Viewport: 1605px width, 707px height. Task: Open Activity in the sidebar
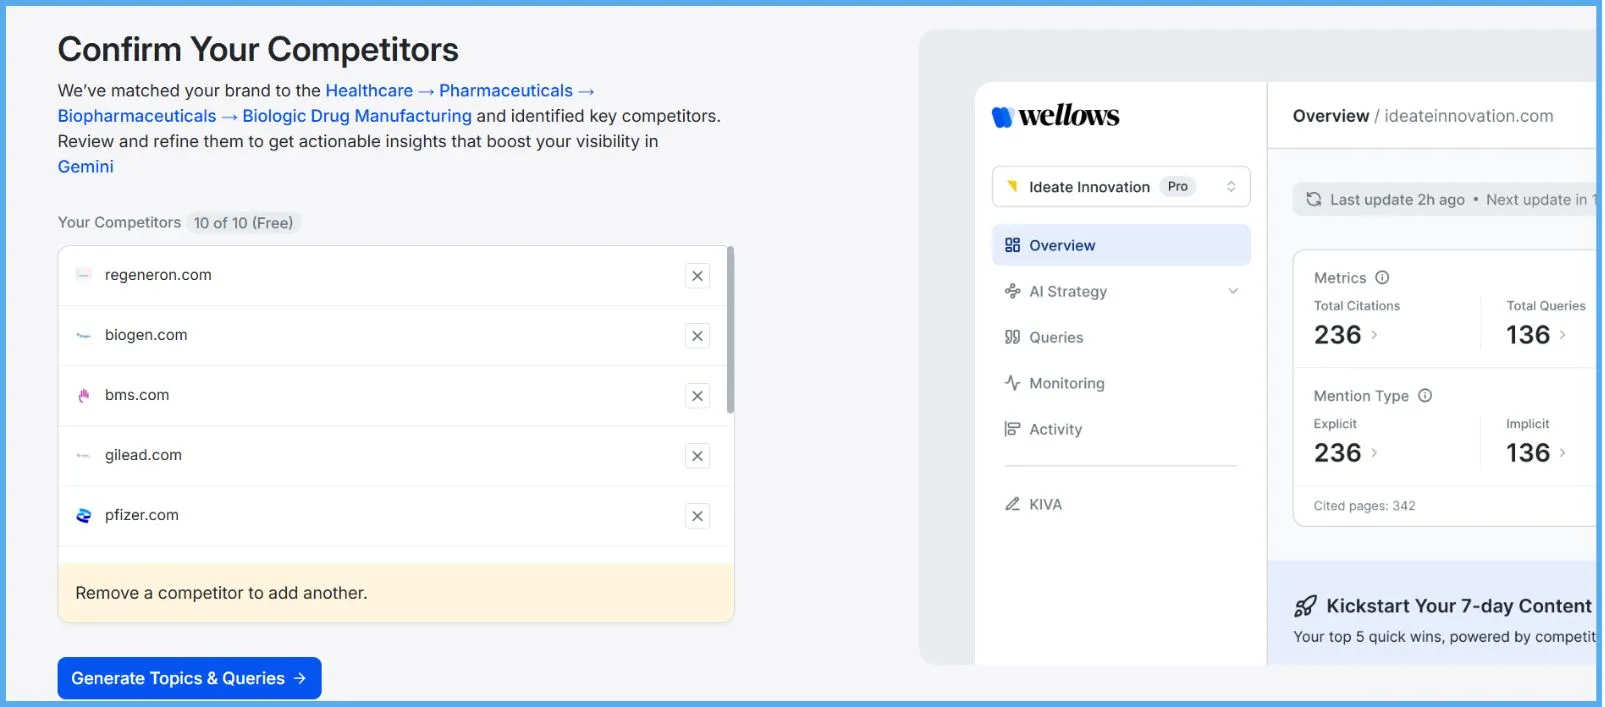[x=1121, y=429]
